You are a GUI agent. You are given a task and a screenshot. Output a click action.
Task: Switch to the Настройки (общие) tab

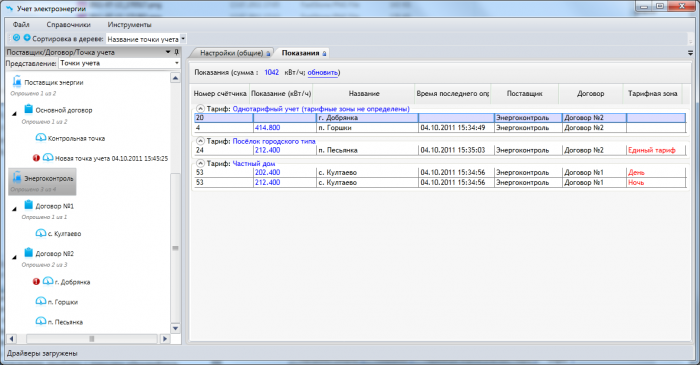(x=232, y=53)
